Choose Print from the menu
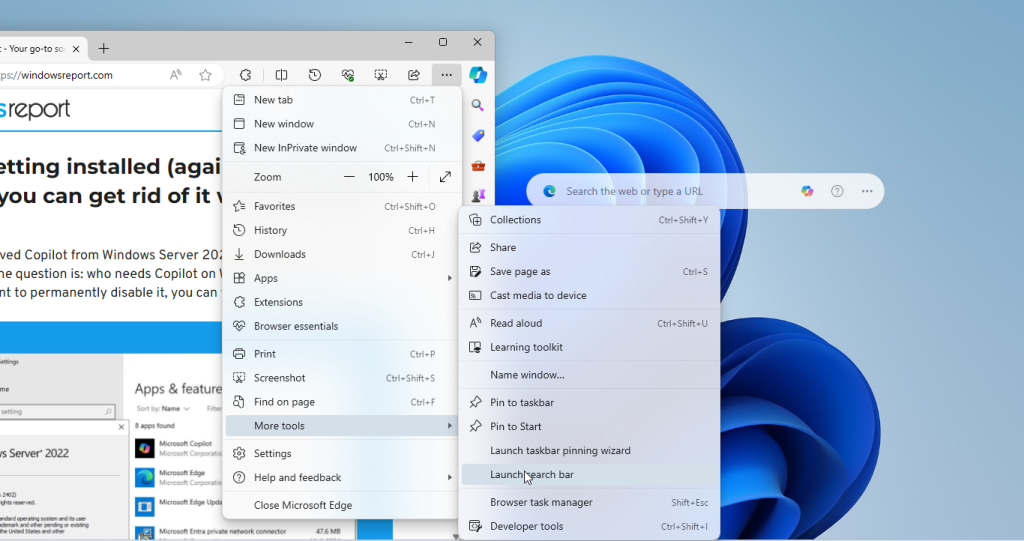The width and height of the screenshot is (1024, 541). (342, 354)
